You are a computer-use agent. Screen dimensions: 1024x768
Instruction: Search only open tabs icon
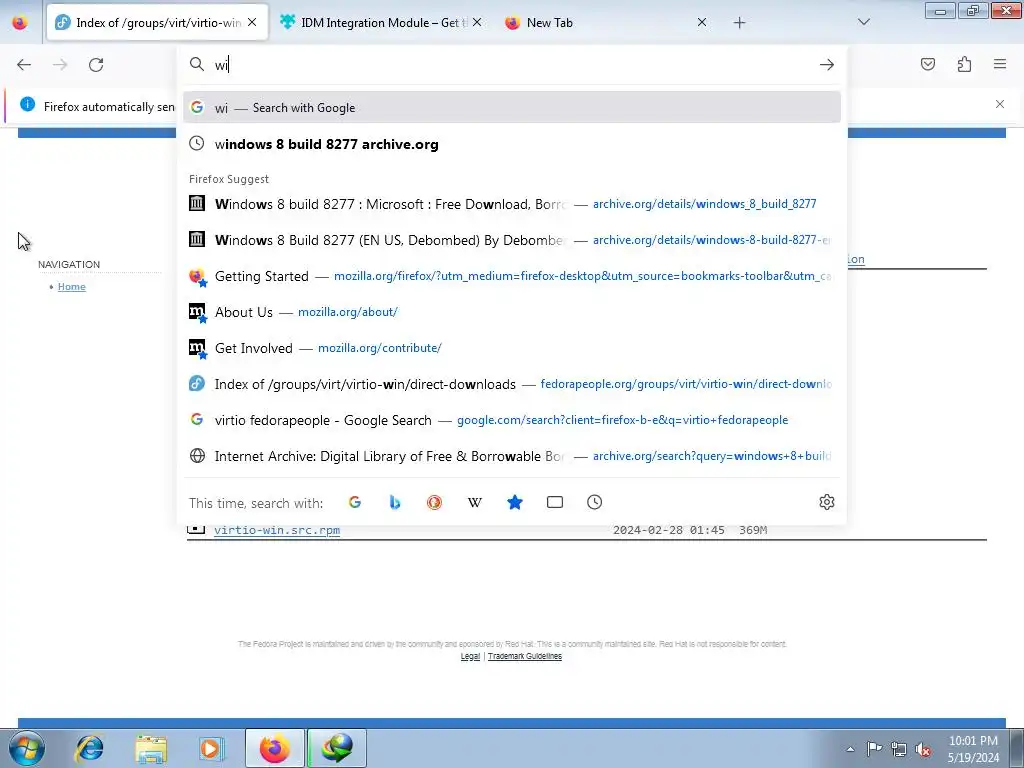[x=554, y=502]
